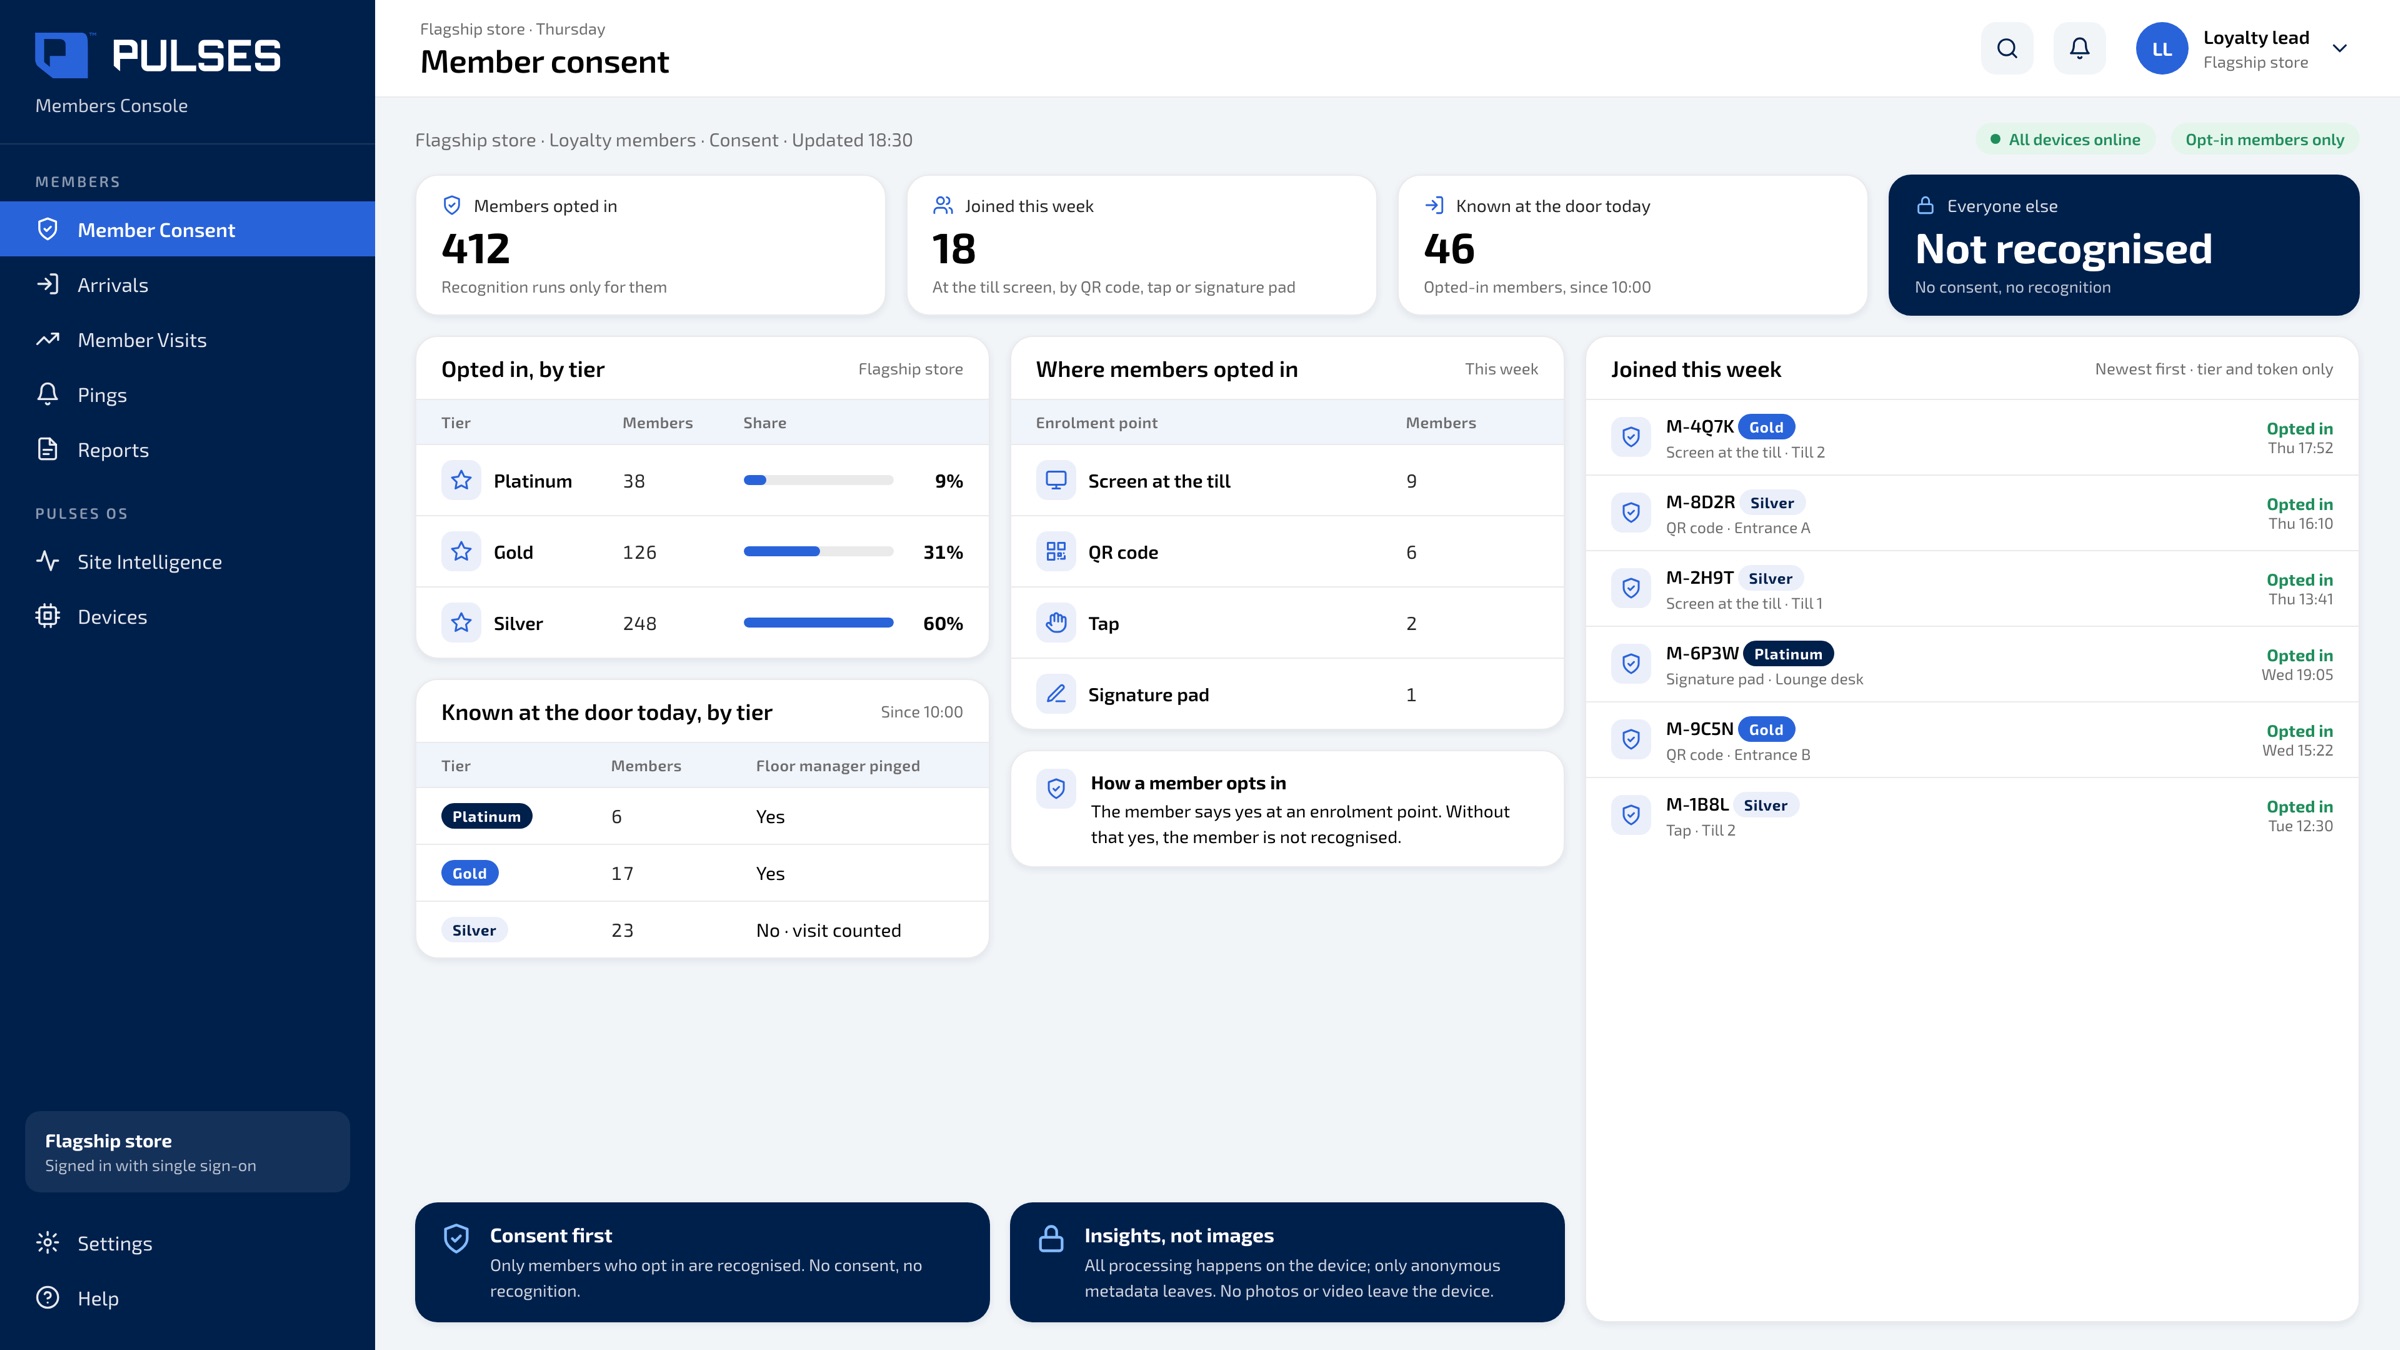This screenshot has width=2400, height=1350.
Task: Open Pings in sidebar
Action: 187,394
